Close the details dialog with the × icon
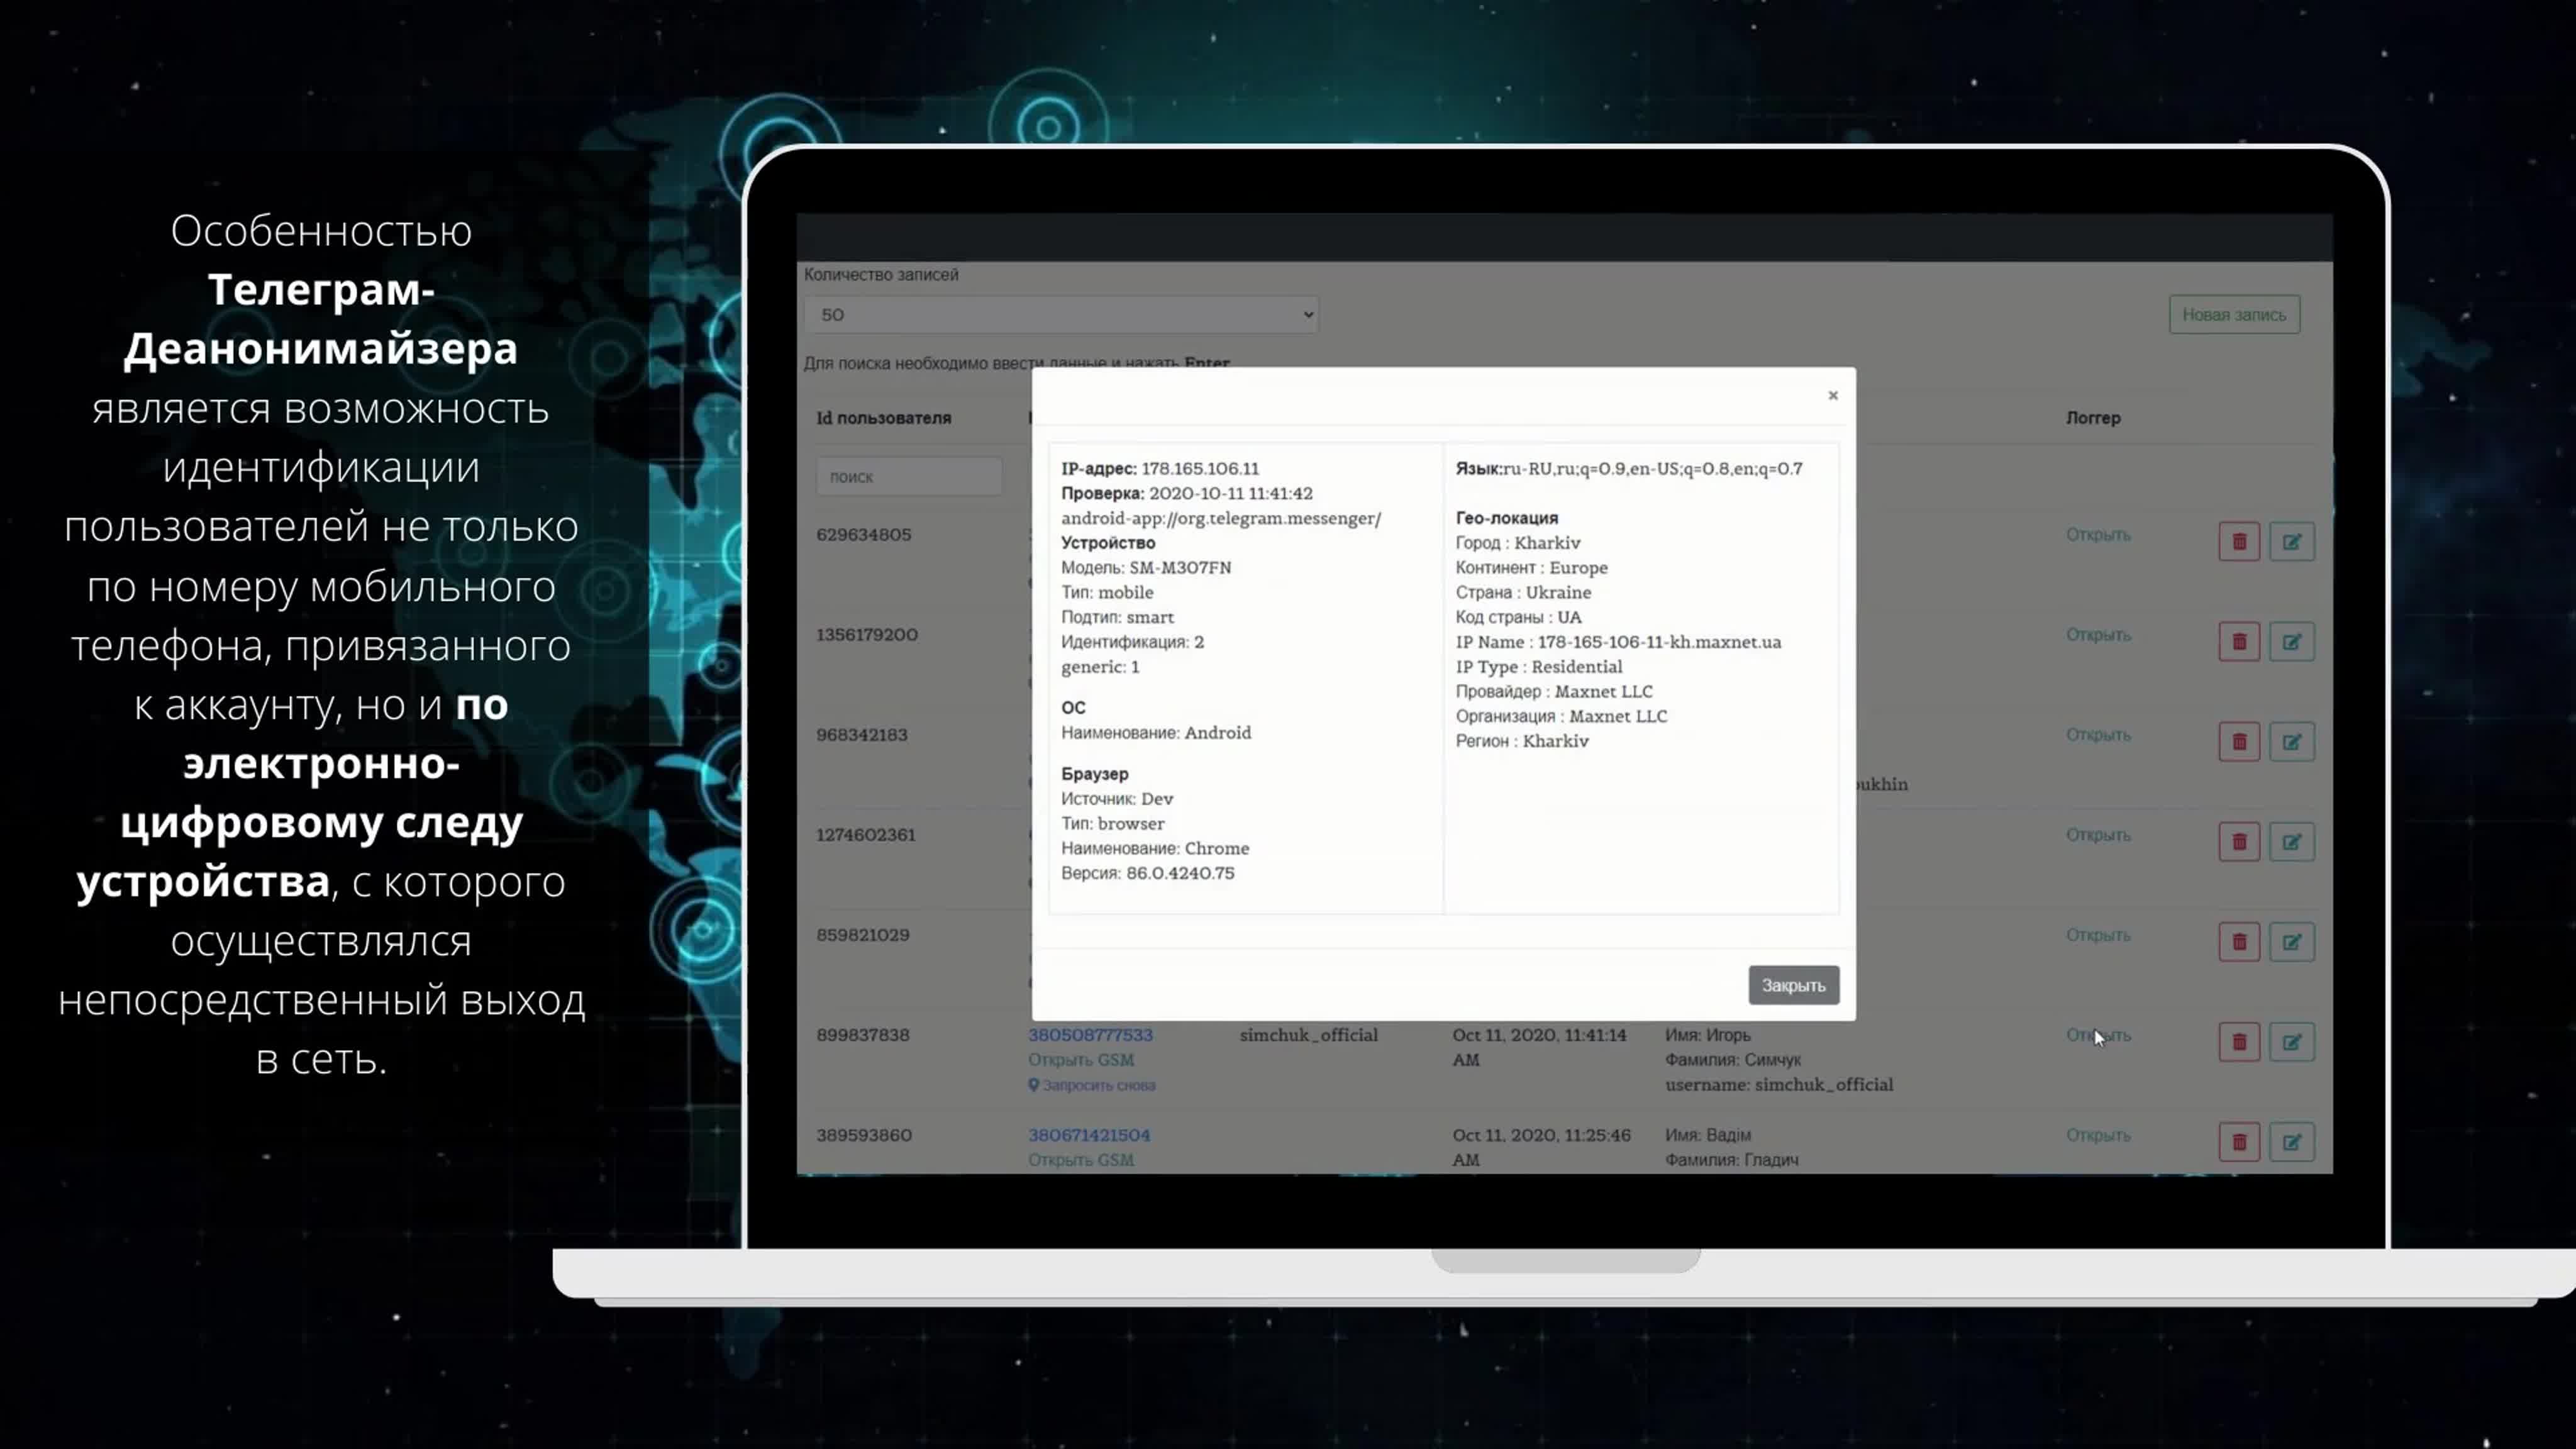 point(1832,395)
